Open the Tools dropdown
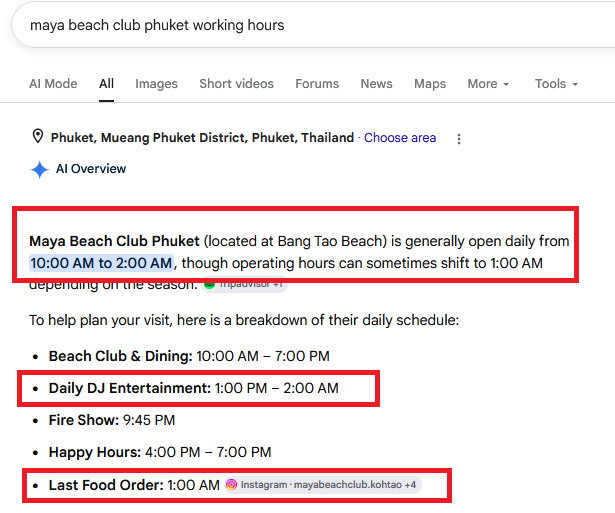 pyautogui.click(x=556, y=84)
